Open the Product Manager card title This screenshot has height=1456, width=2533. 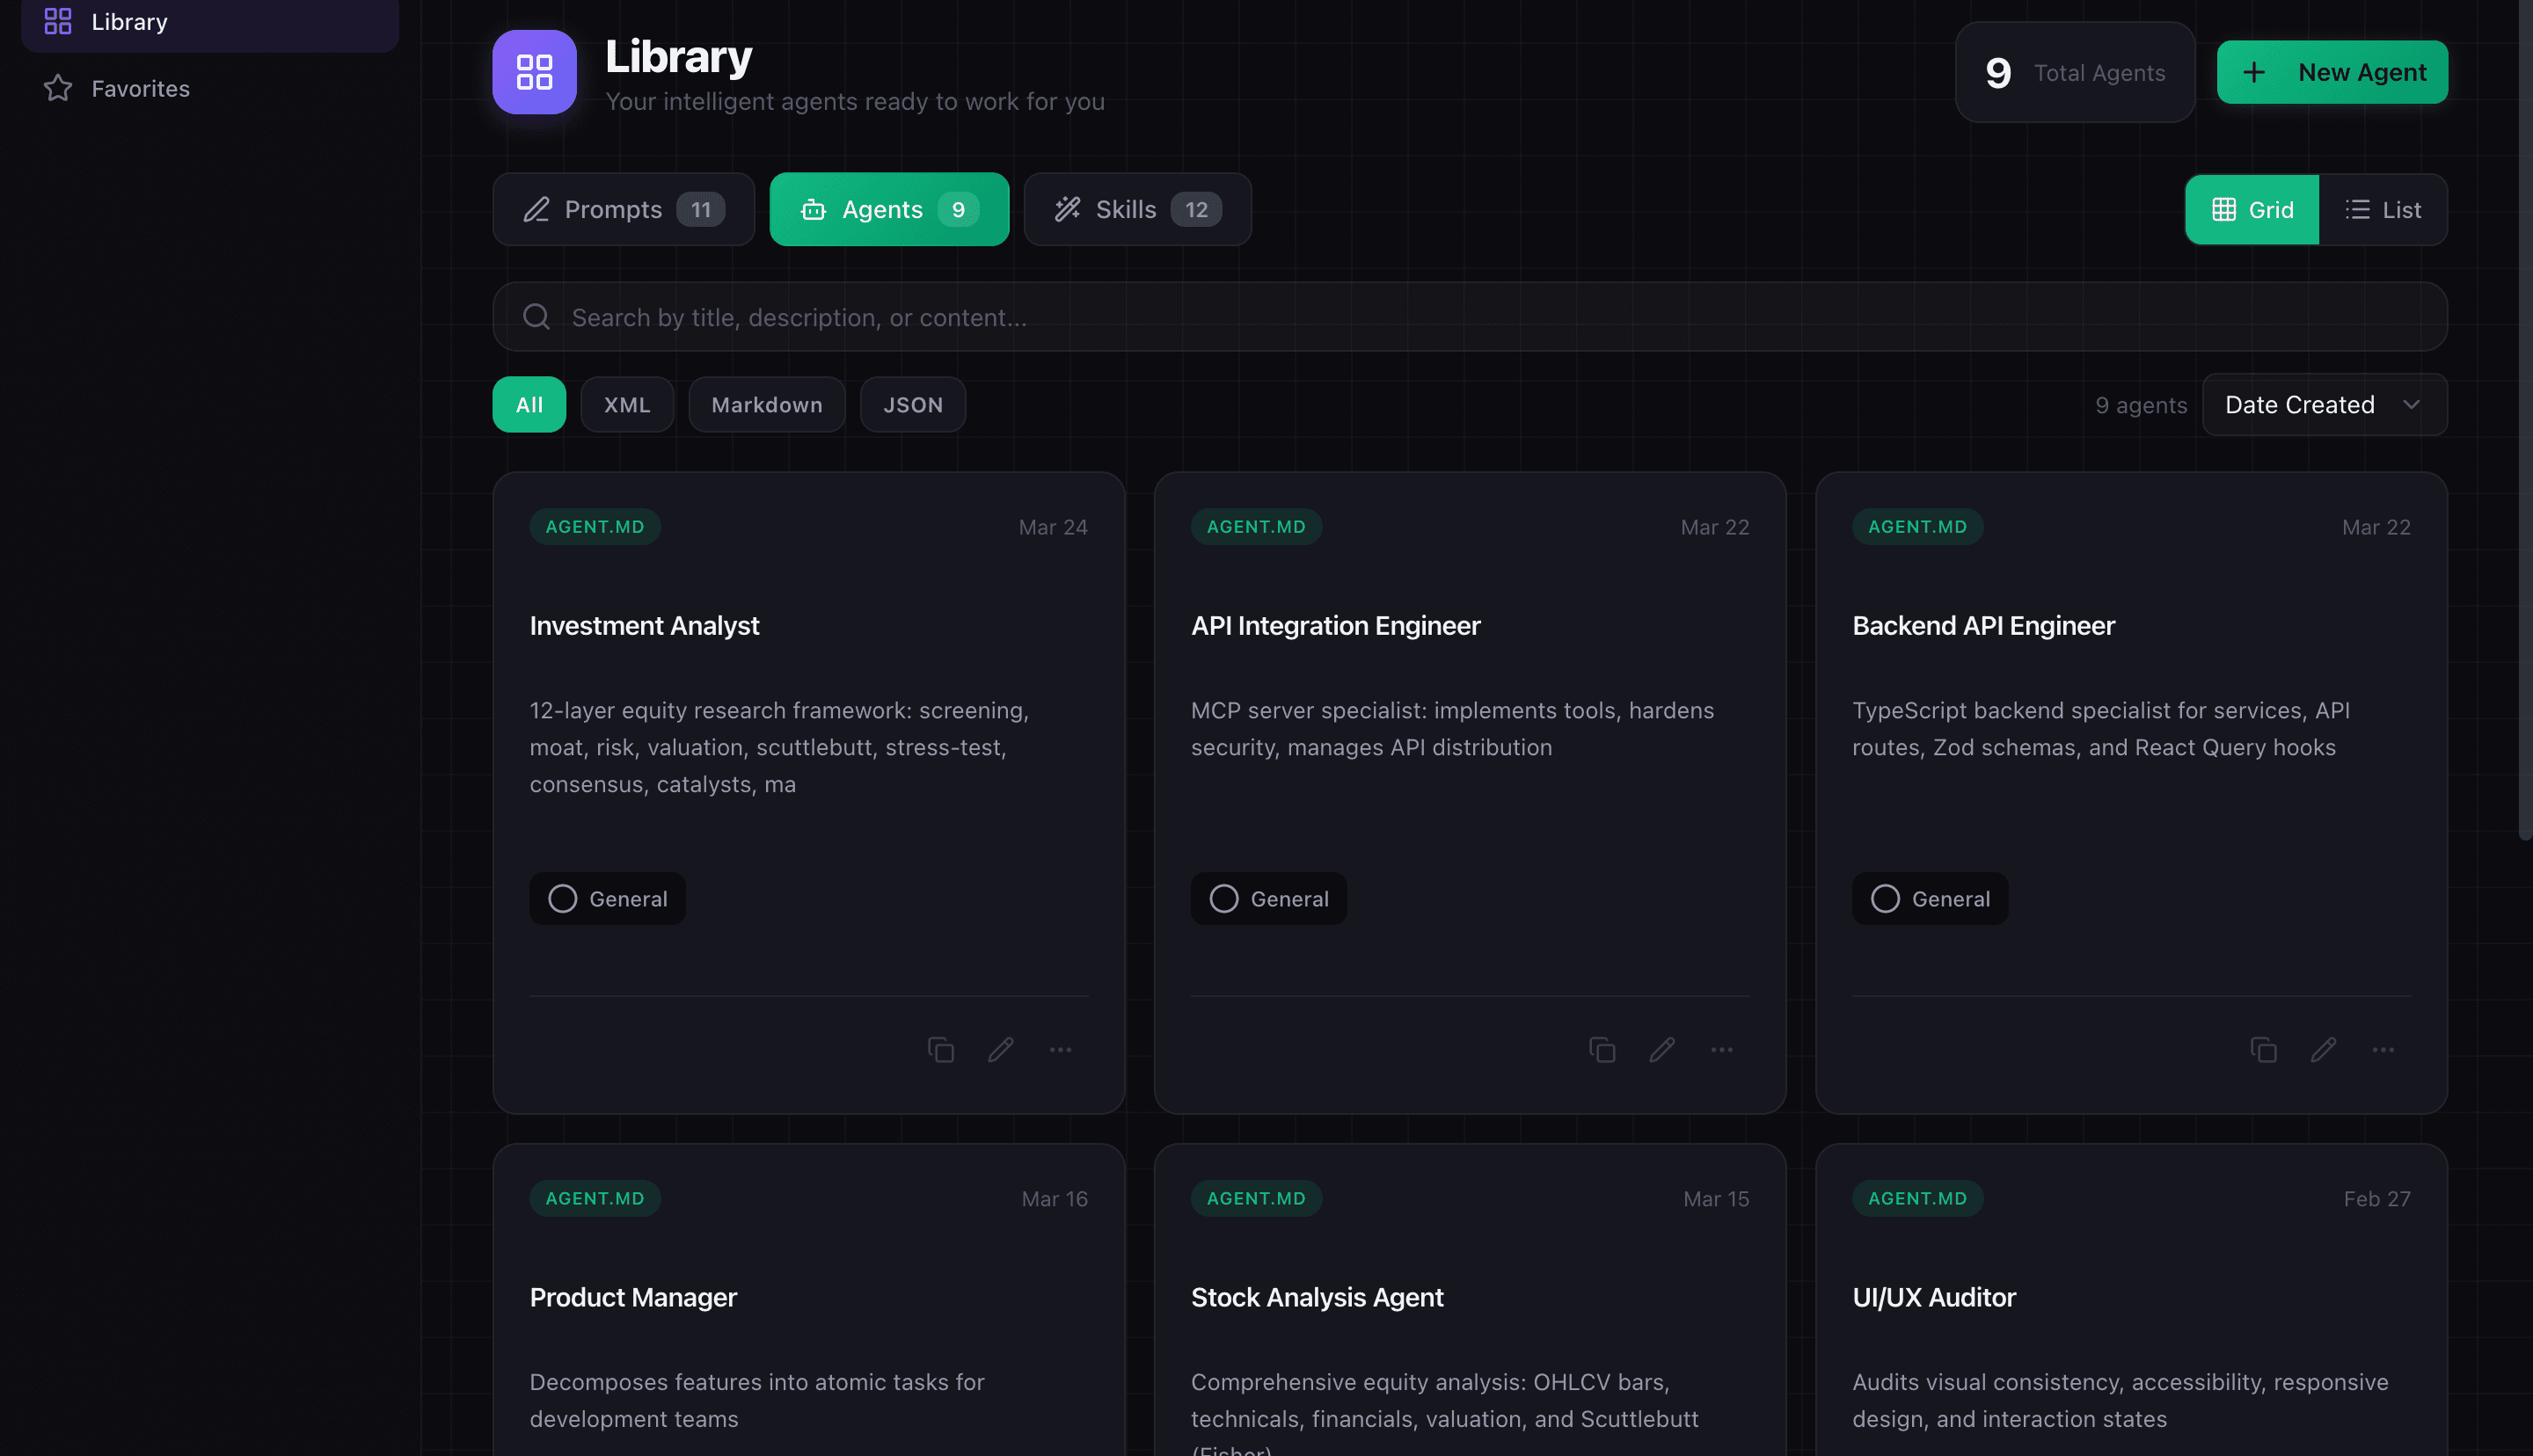click(x=633, y=1298)
